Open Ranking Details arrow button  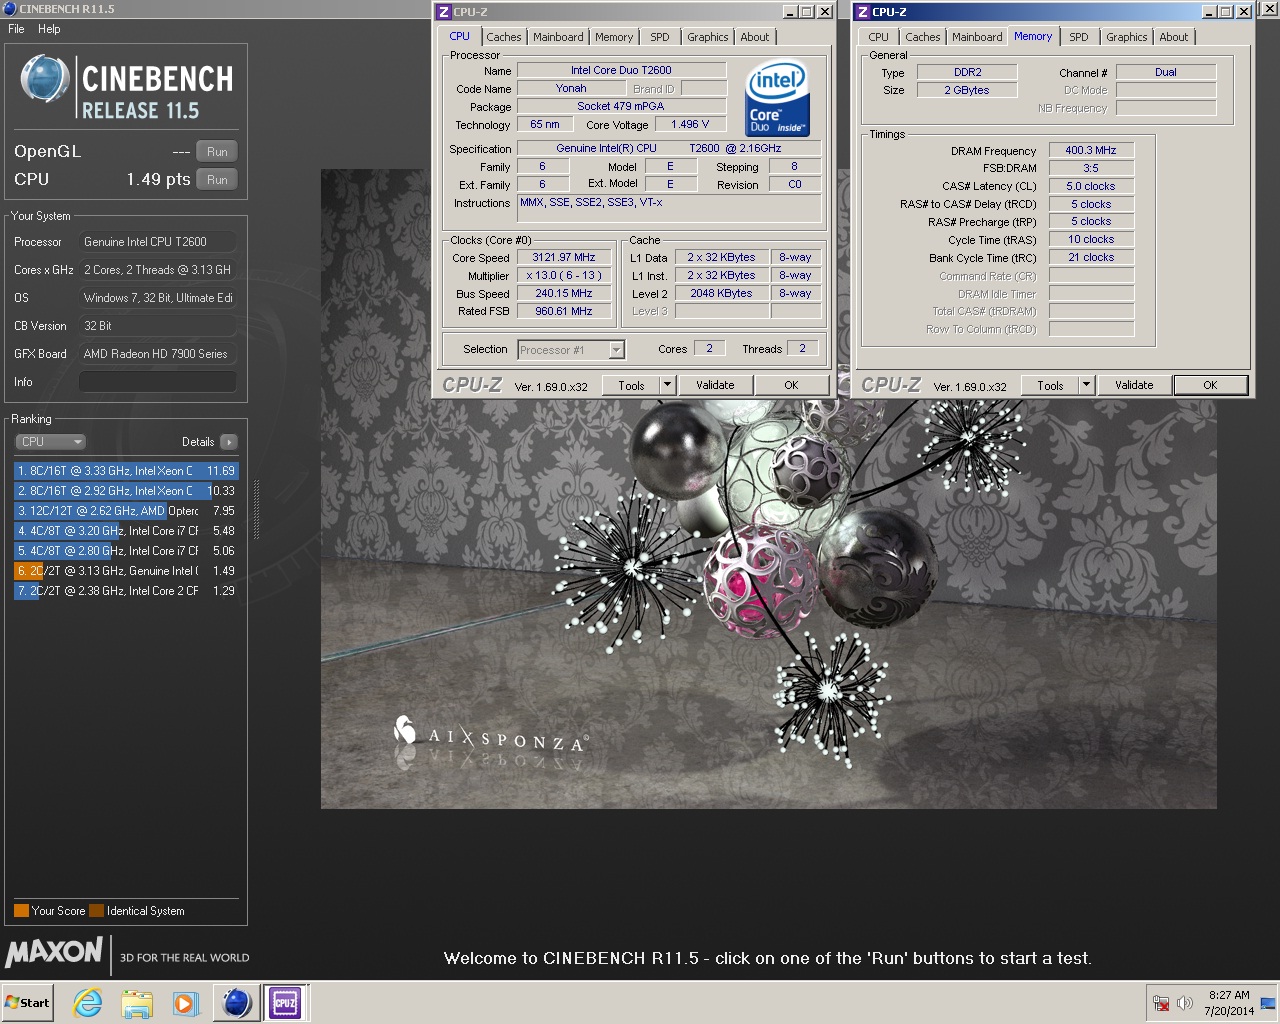tap(228, 442)
